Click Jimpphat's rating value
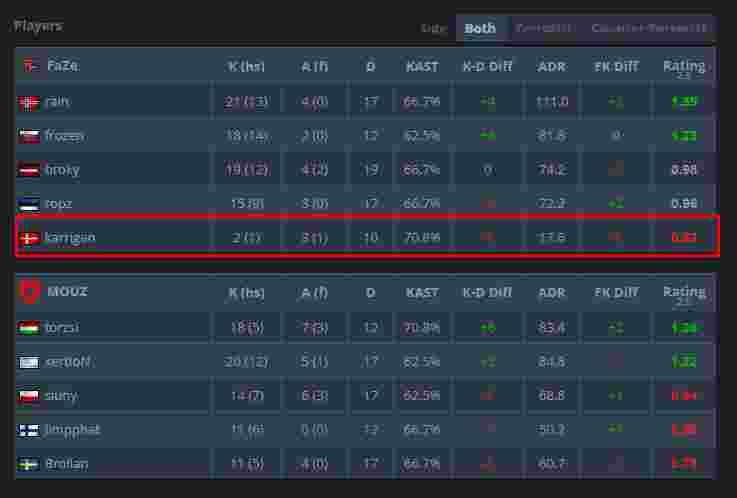 pyautogui.click(x=684, y=430)
